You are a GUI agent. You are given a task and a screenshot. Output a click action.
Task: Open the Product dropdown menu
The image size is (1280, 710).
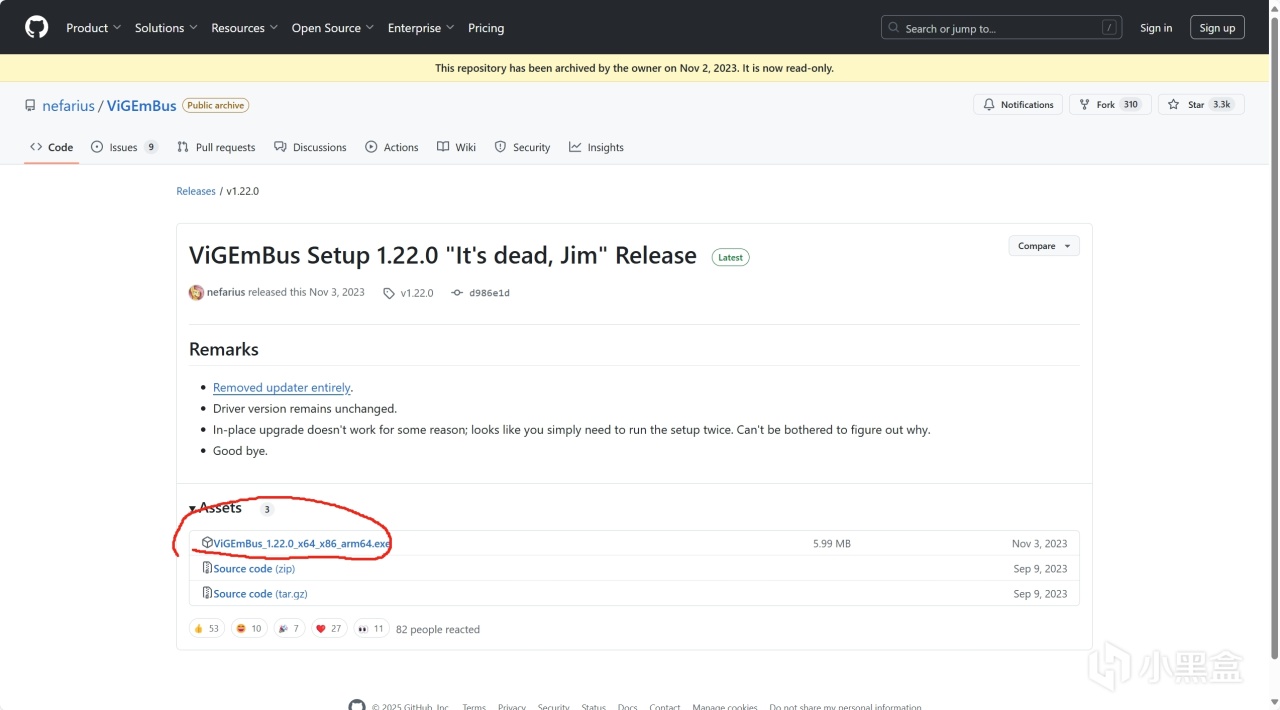(94, 28)
